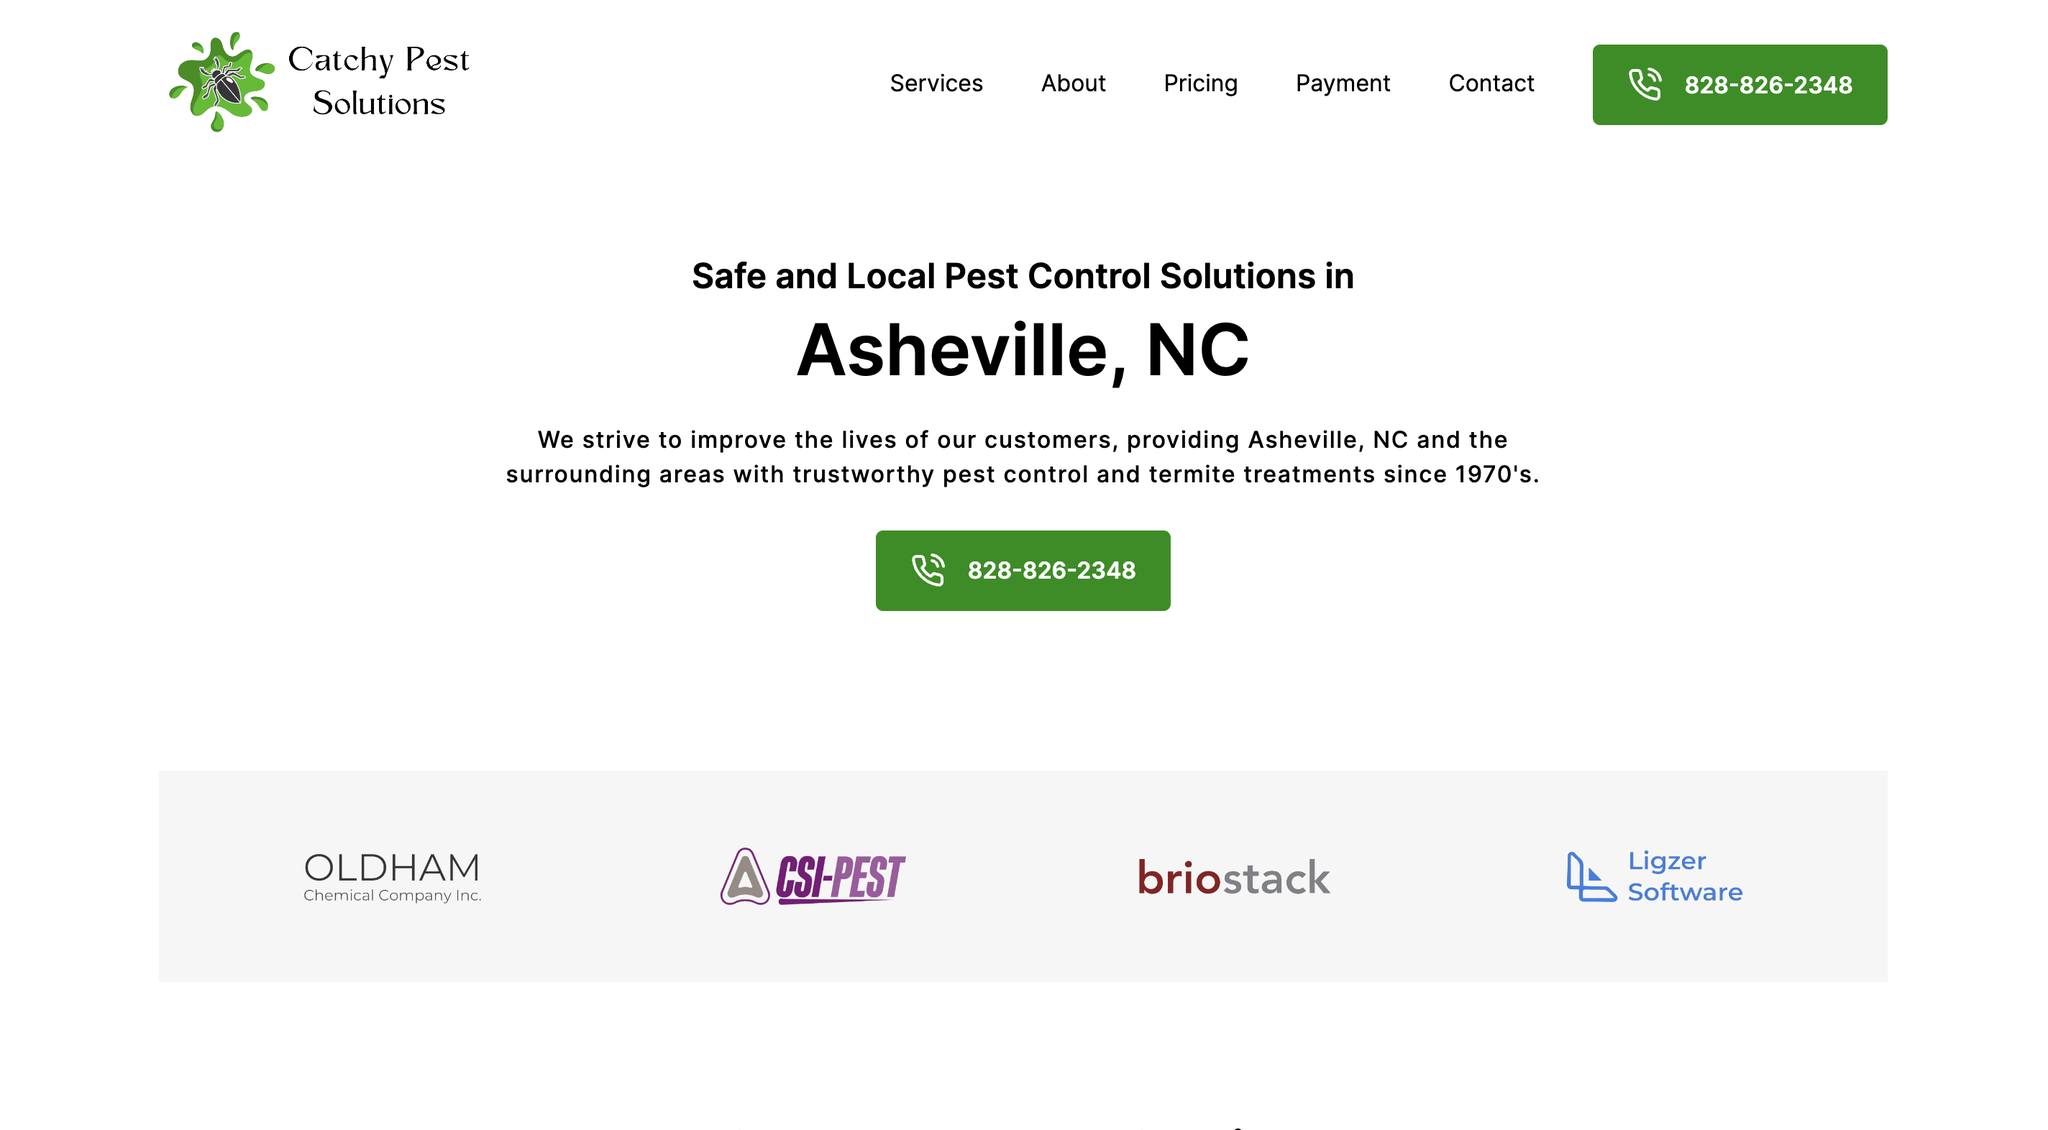Click the CSI-Pest triangle logo icon
The width and height of the screenshot is (2048, 1130).
(745, 876)
